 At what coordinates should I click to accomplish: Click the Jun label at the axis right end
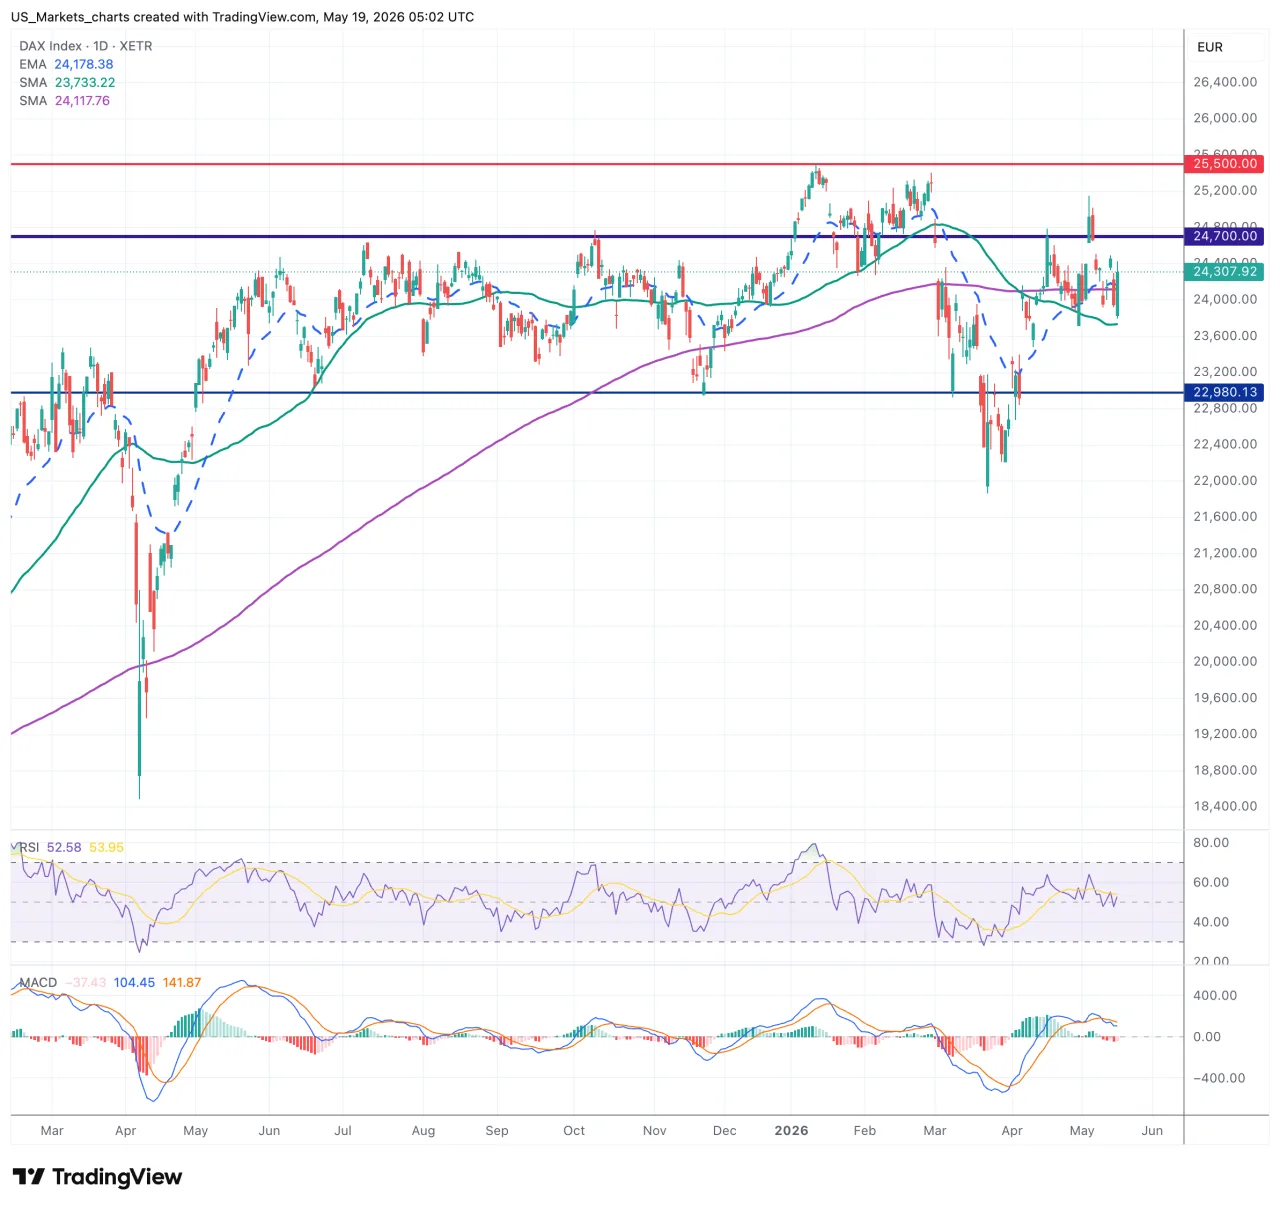click(1152, 1130)
